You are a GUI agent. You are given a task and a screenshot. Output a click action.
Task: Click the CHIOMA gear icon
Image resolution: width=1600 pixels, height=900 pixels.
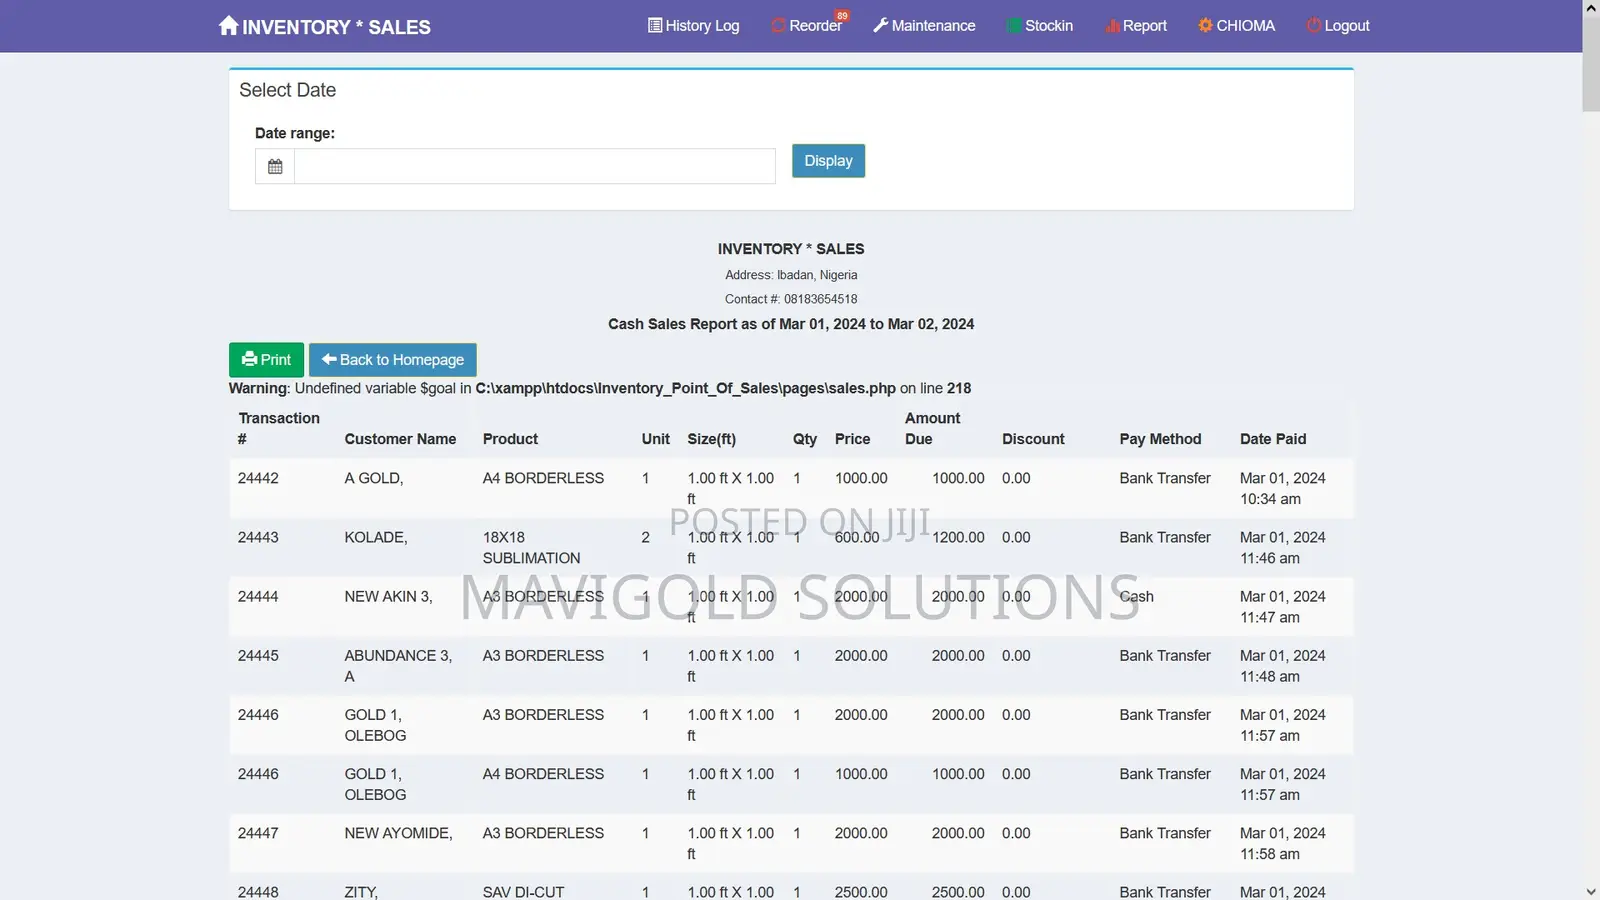[1205, 25]
